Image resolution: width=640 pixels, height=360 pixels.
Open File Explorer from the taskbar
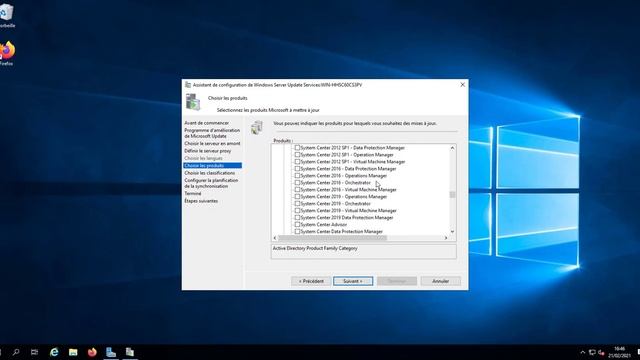coord(73,352)
